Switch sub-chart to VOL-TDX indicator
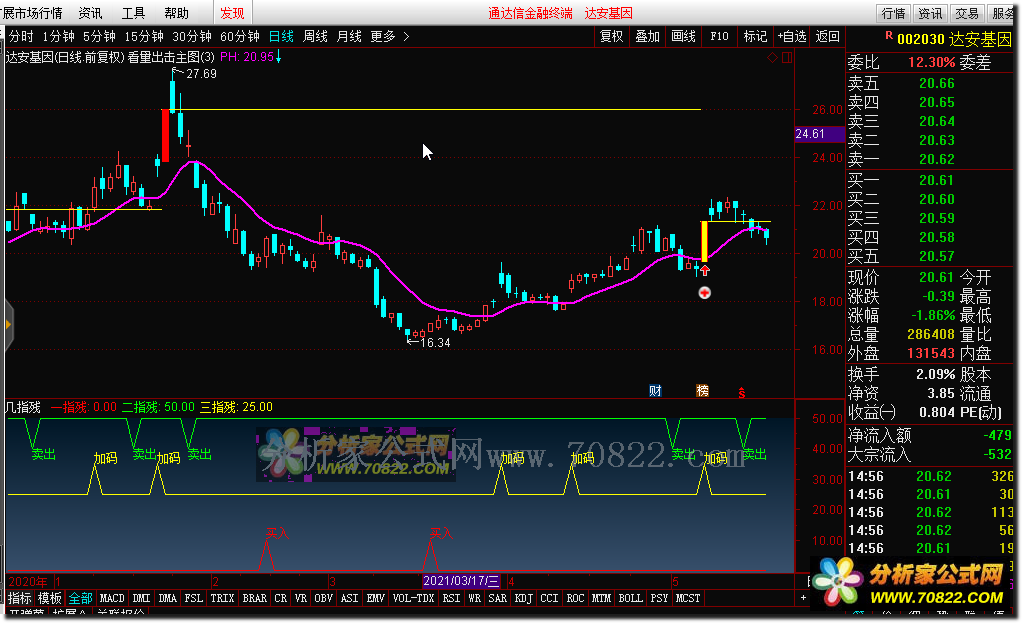Viewport: 1023px width, 623px height. (x=413, y=598)
